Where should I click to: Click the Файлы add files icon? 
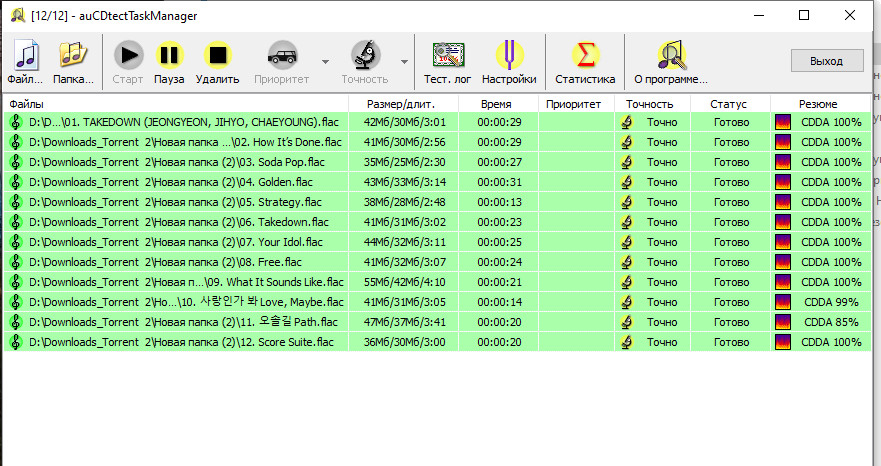[25, 55]
